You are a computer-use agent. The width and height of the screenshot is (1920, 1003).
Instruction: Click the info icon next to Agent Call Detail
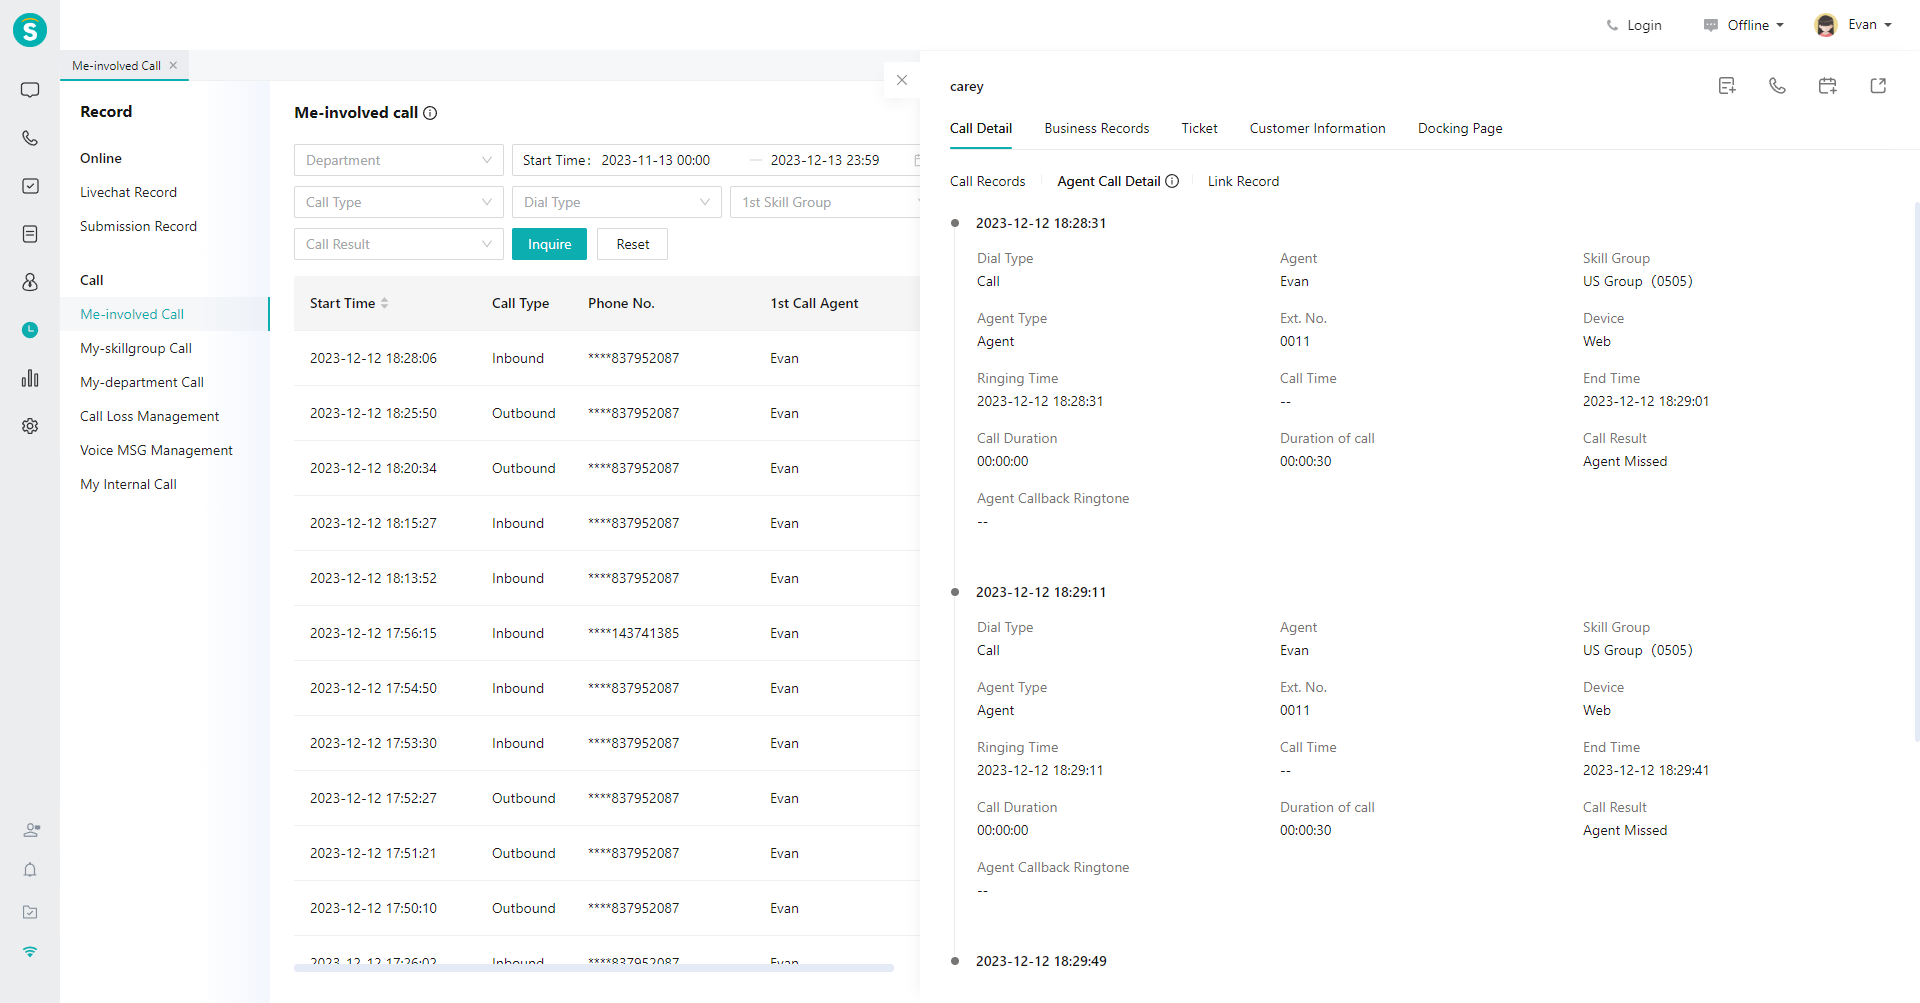[x=1172, y=181]
